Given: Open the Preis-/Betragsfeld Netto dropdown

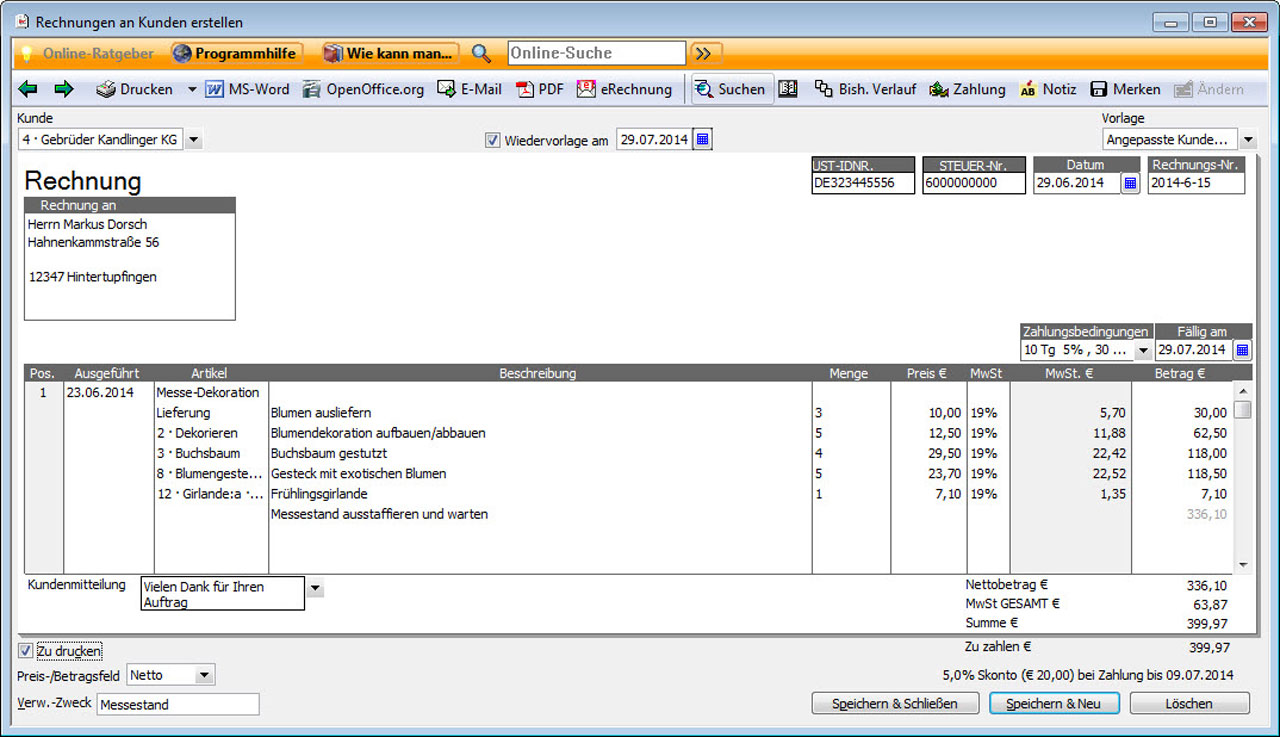Looking at the screenshot, I should click(204, 675).
